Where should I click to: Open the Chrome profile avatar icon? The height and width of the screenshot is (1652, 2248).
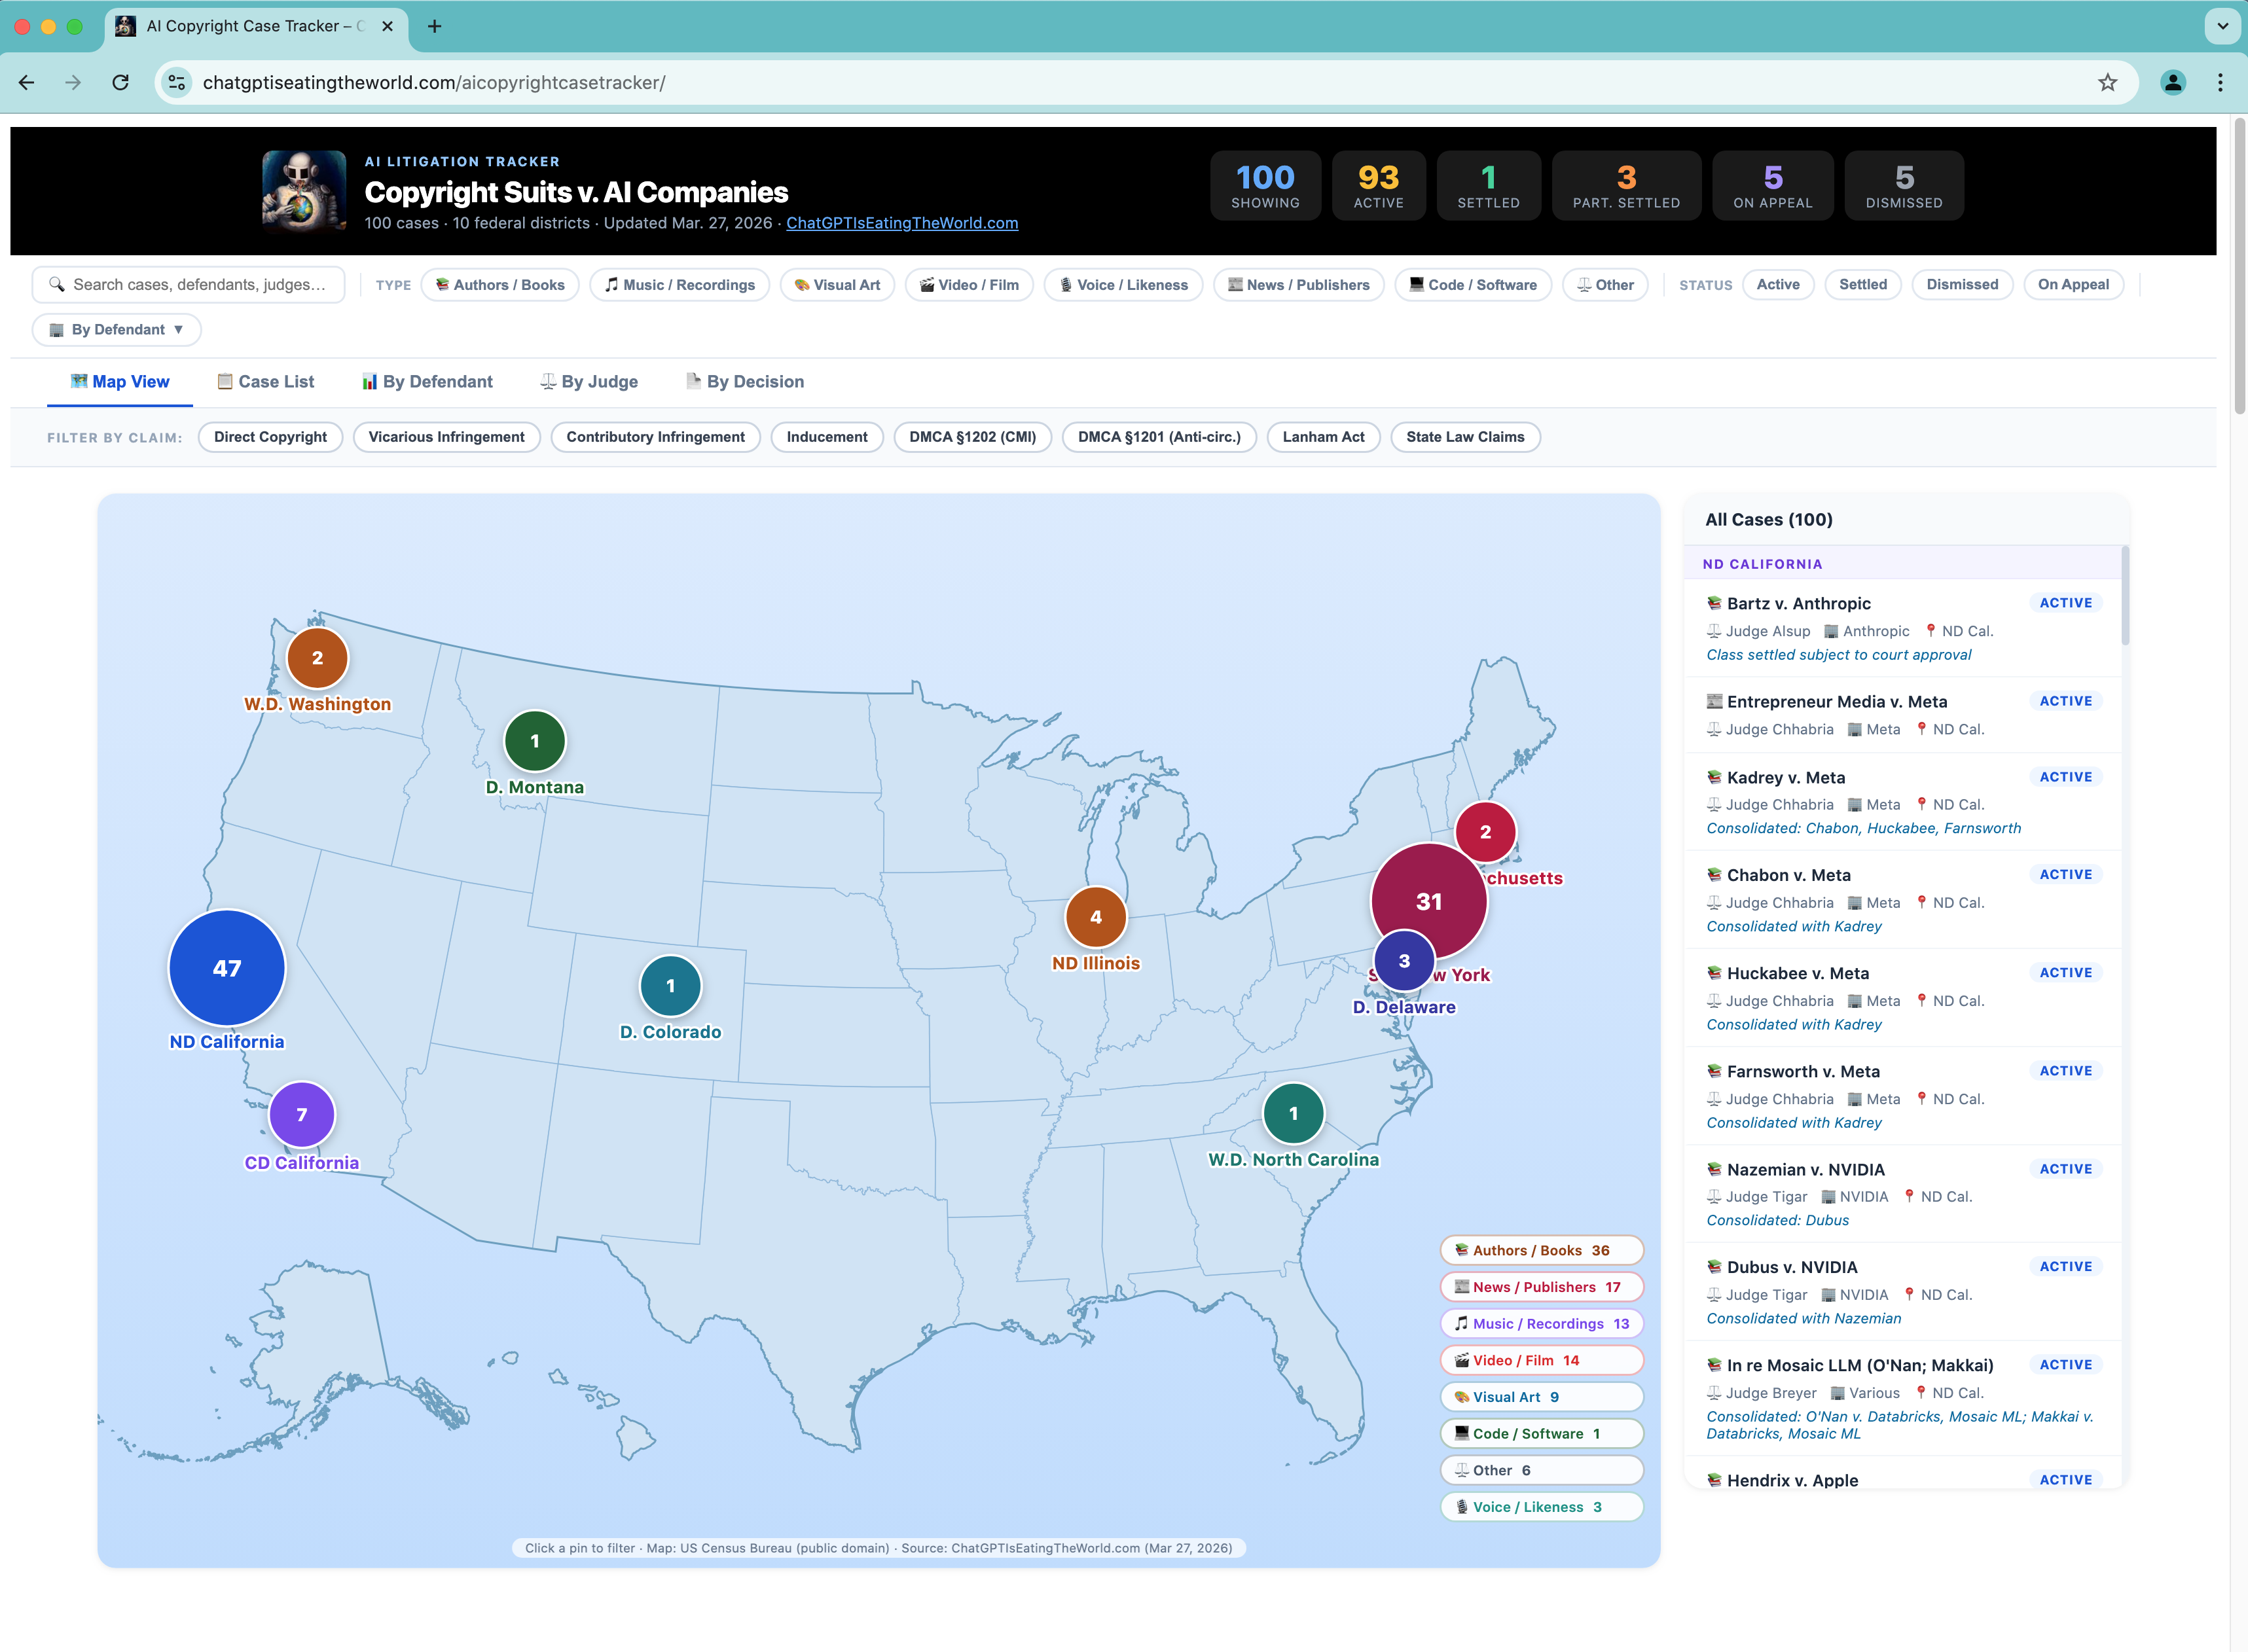(2172, 83)
